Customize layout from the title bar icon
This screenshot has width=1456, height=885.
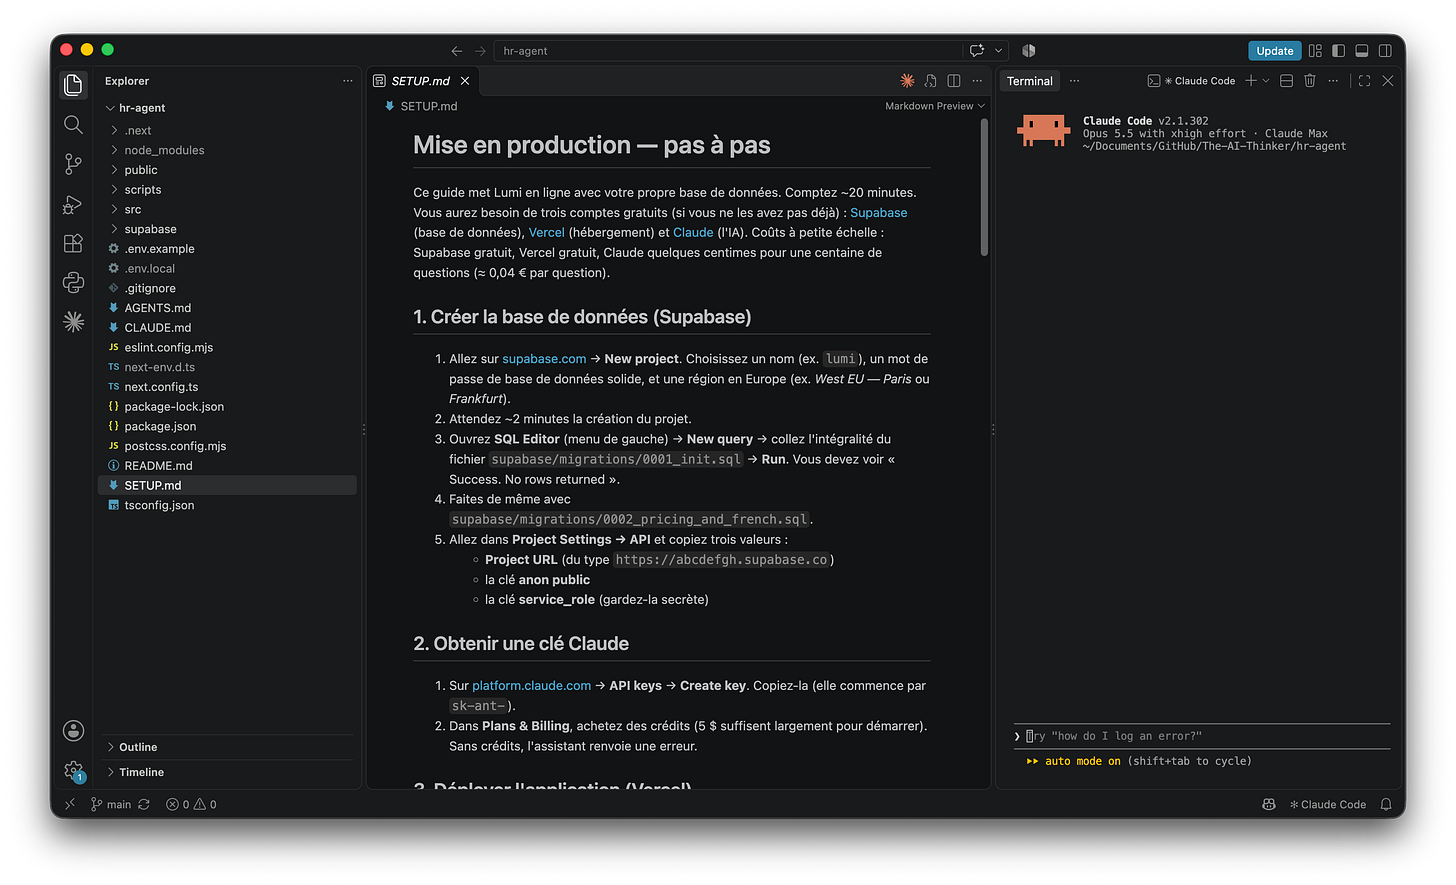click(1315, 51)
